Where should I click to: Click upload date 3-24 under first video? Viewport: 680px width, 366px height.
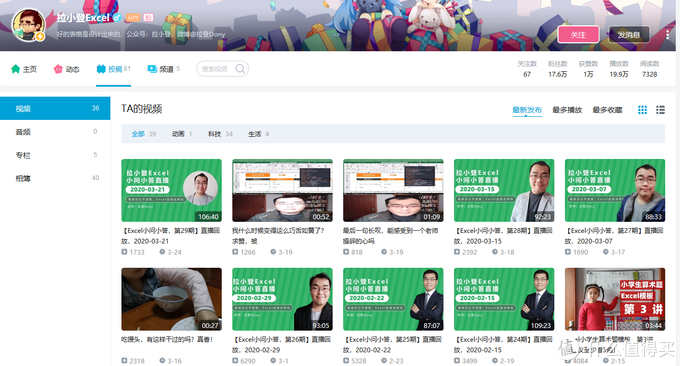coord(170,252)
